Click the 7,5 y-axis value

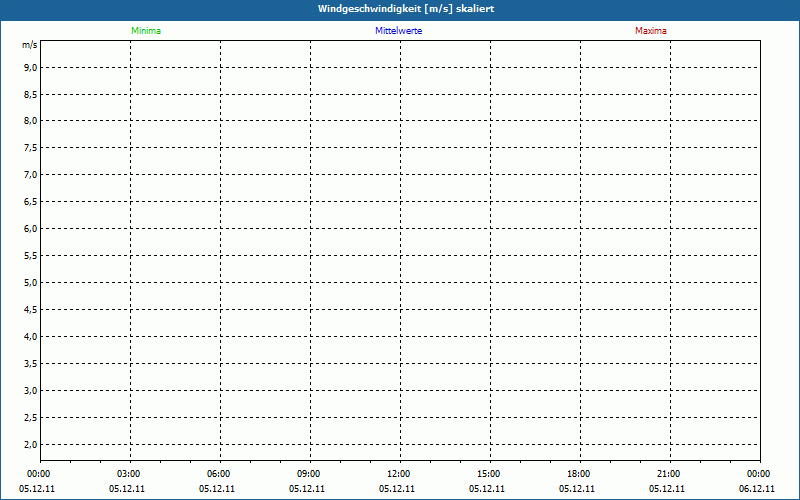coord(31,148)
